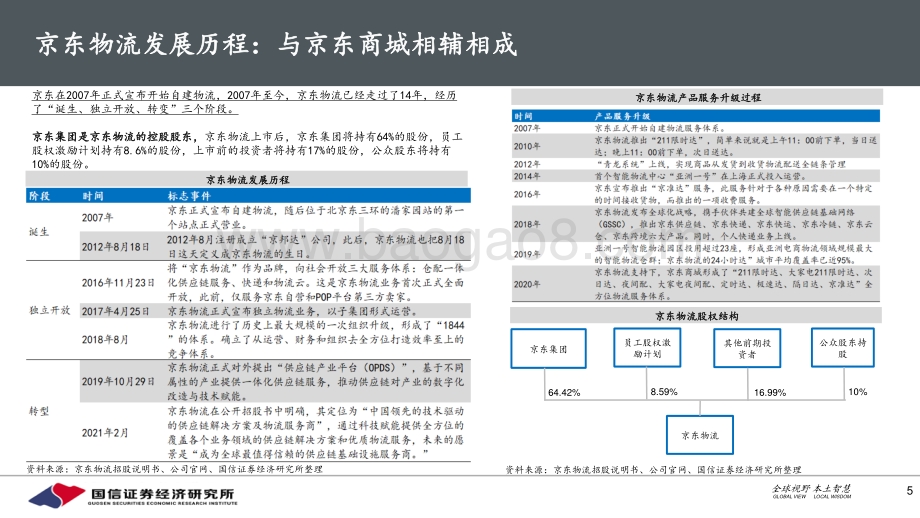920x518 pixels.
Task: Click 2014年 row in upgrade table
Action: coord(696,176)
